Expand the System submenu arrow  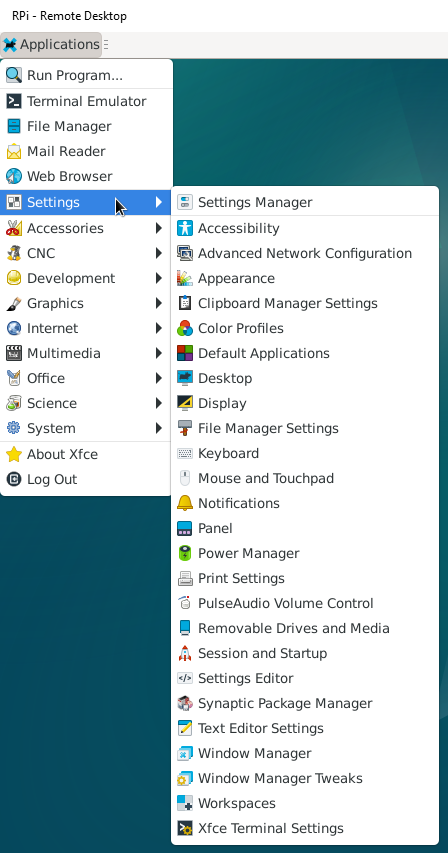pos(159,428)
